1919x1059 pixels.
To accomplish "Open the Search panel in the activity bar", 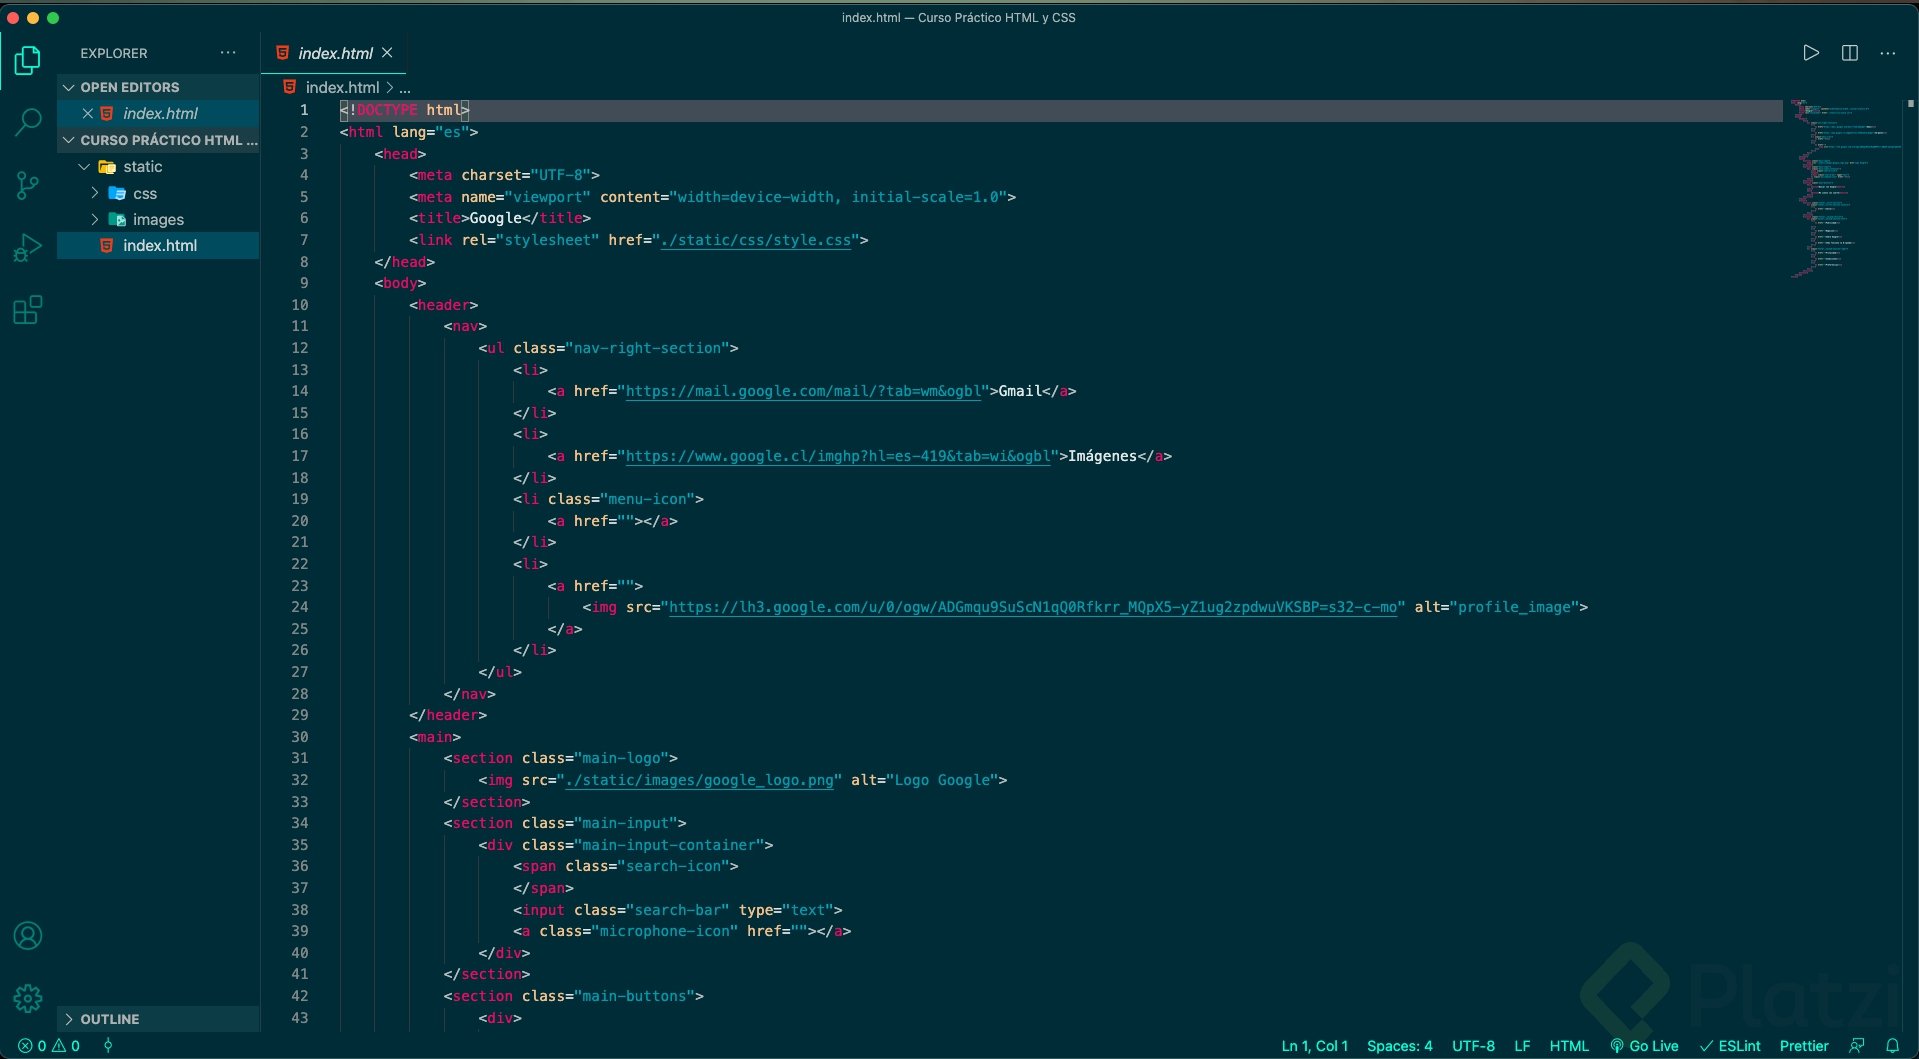I will pos(27,122).
